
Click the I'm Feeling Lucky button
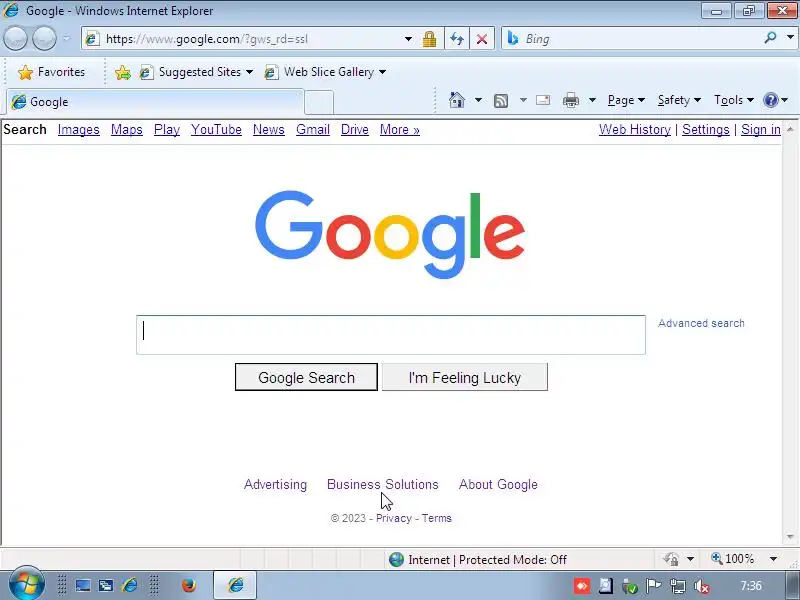click(465, 377)
